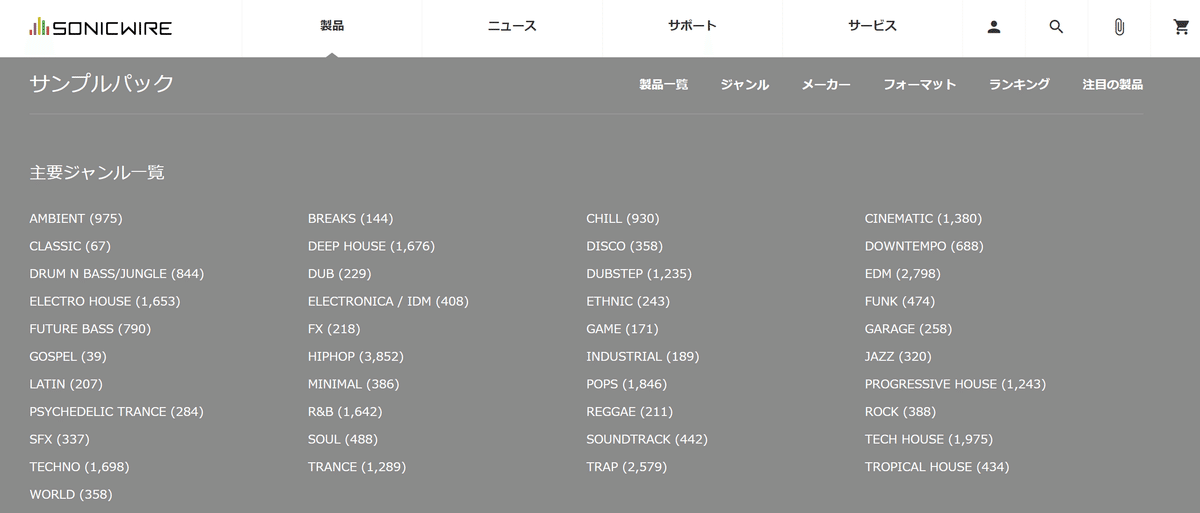
Task: Go to the 注目の製品 tab
Action: 1112,85
